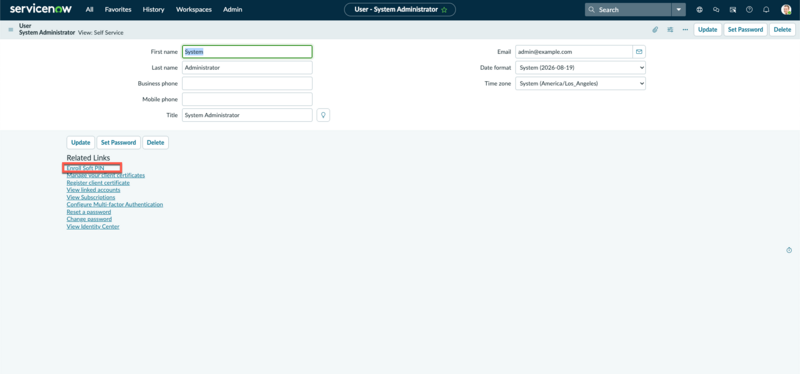This screenshot has height=374, width=800.
Task: Click the lightbulb icon beside Title
Action: [x=323, y=115]
